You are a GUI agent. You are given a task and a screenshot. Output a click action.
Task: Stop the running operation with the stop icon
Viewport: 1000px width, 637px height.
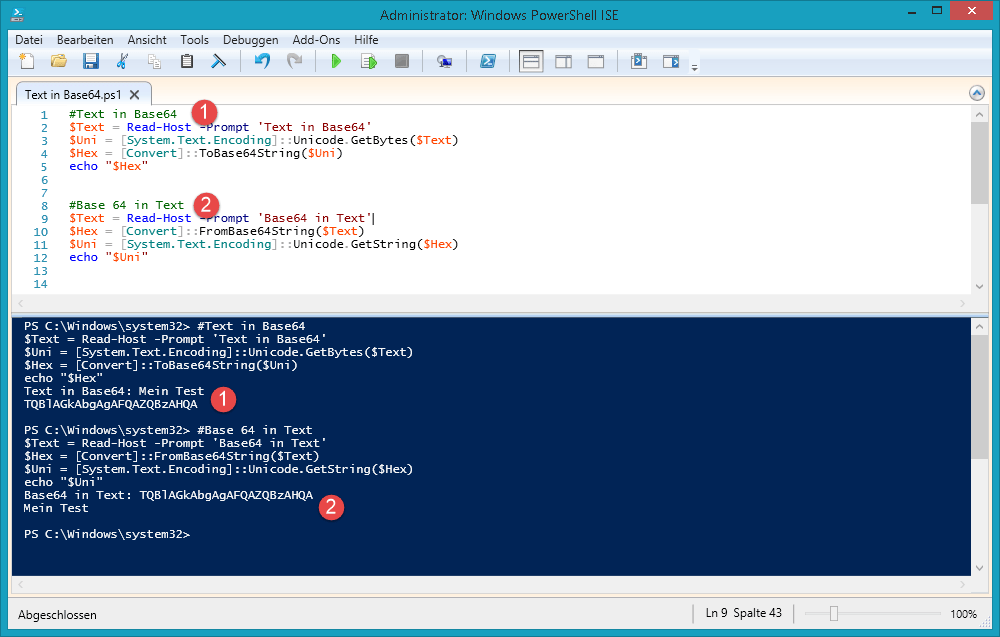pos(401,61)
